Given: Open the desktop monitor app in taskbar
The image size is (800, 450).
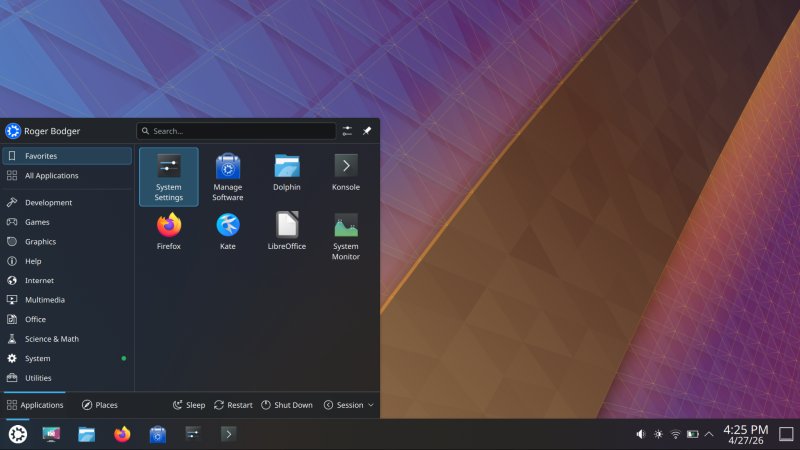Looking at the screenshot, I should (51, 434).
